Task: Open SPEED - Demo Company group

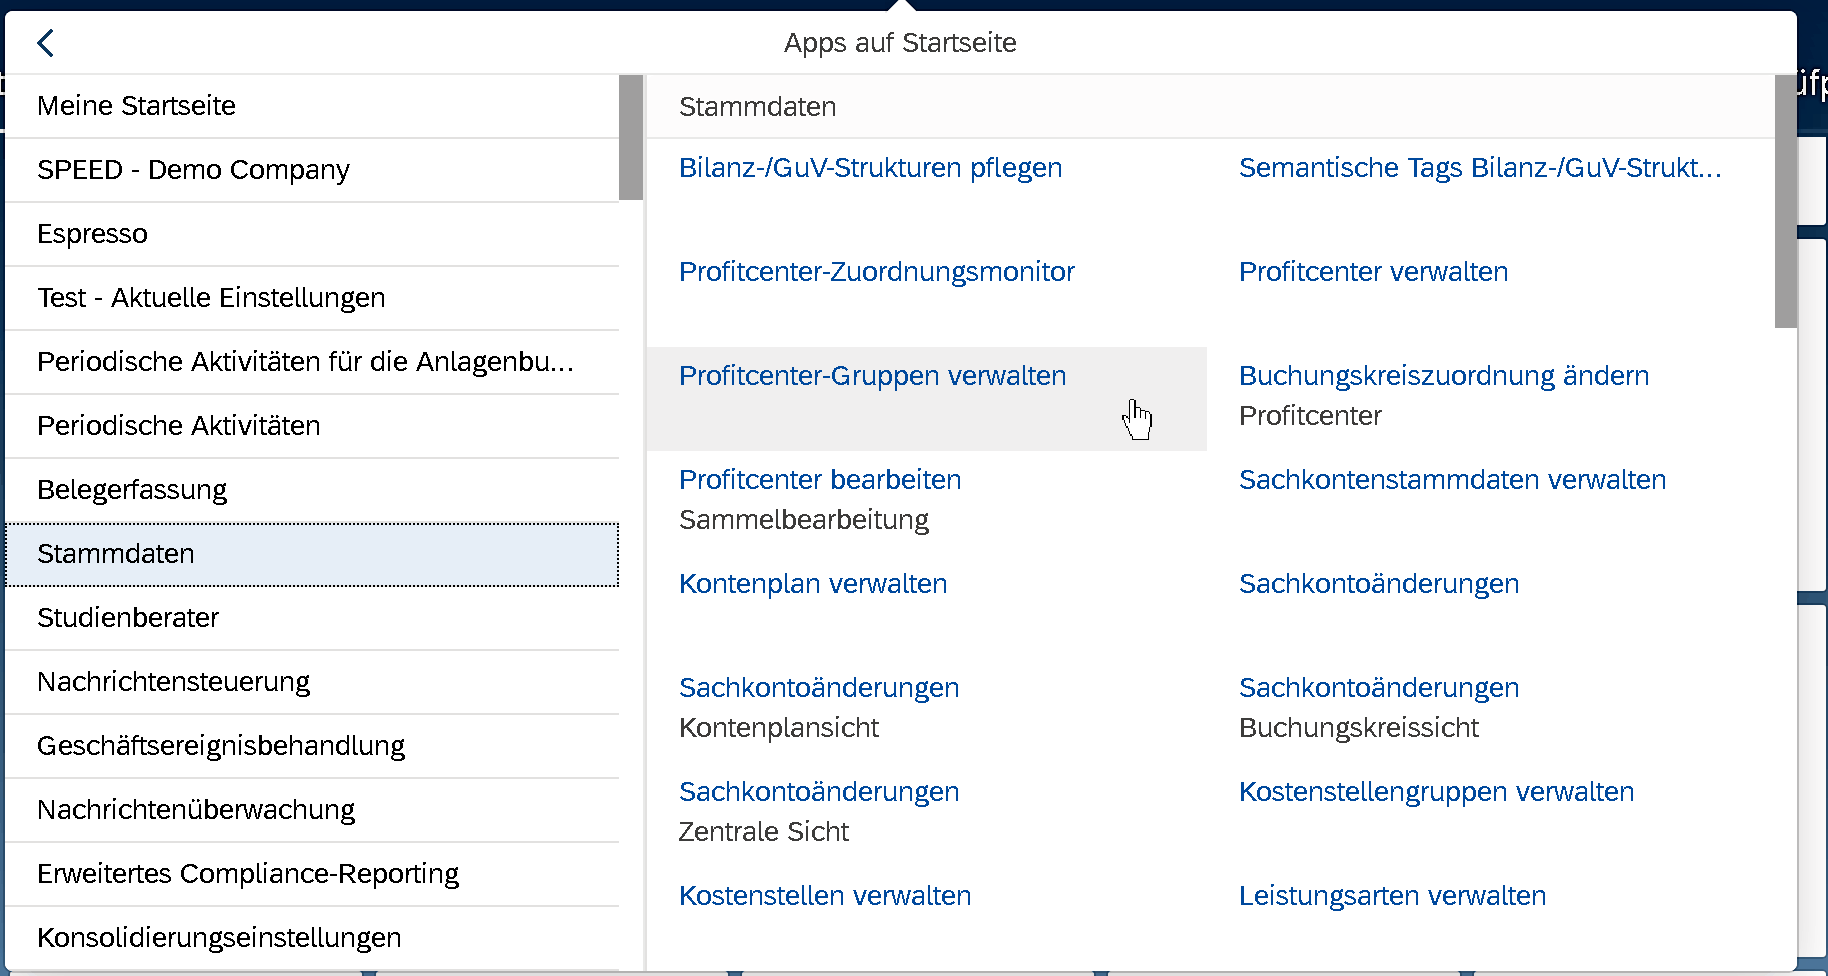Action: (x=312, y=170)
